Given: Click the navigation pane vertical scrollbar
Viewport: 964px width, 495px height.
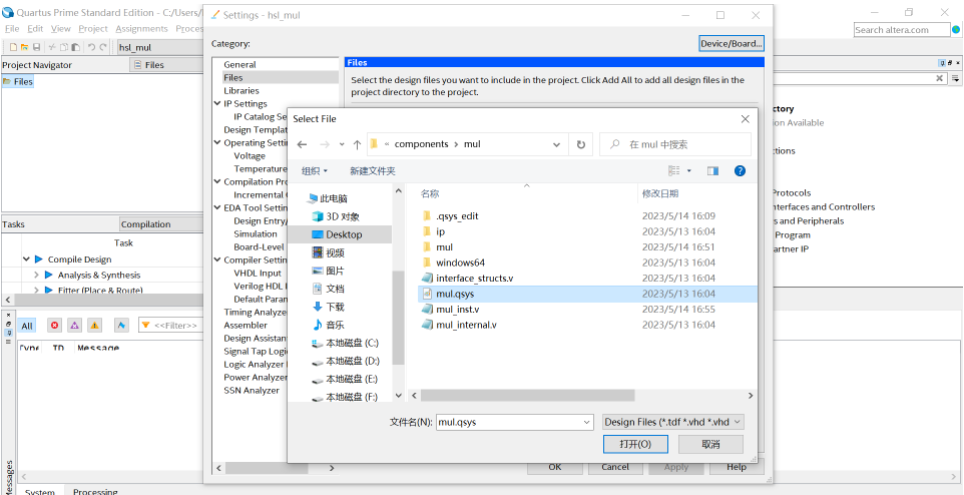Looking at the screenshot, I should coord(398,317).
